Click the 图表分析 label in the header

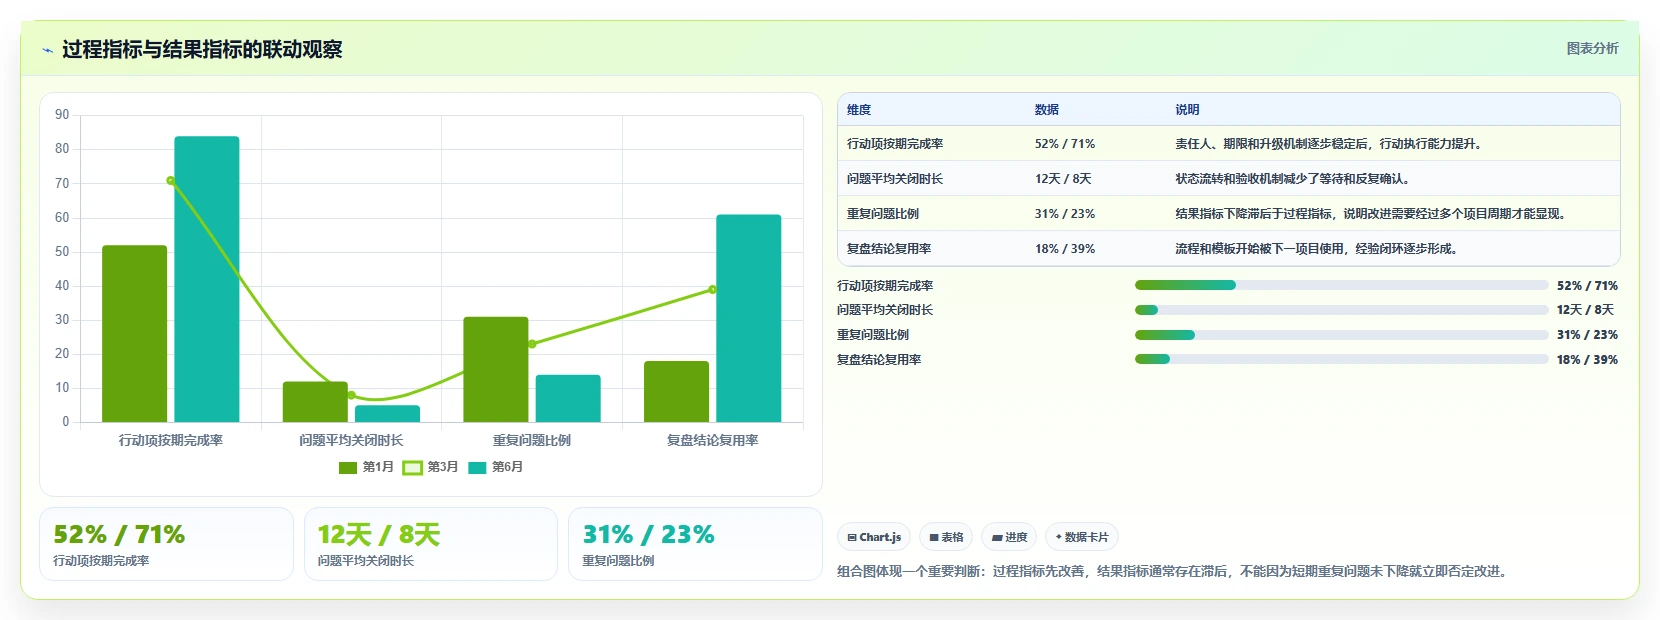[x=1592, y=48]
